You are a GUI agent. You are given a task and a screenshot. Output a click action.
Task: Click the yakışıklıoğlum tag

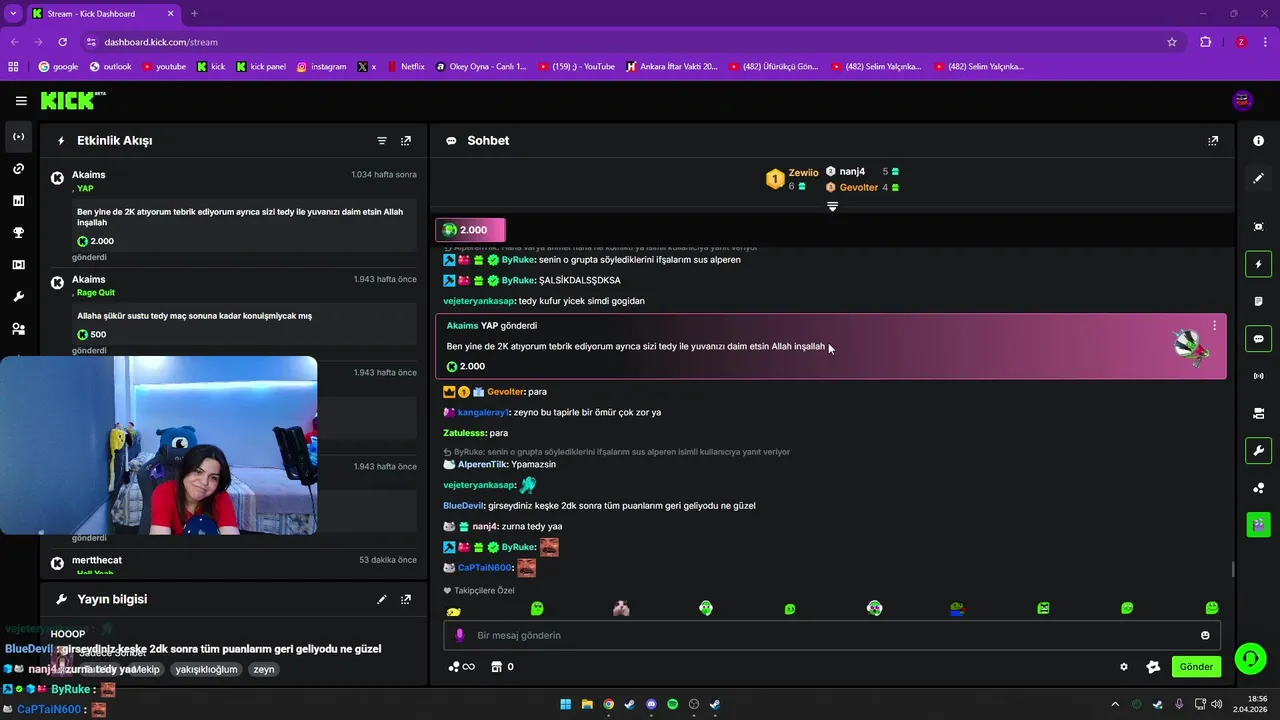pos(207,670)
